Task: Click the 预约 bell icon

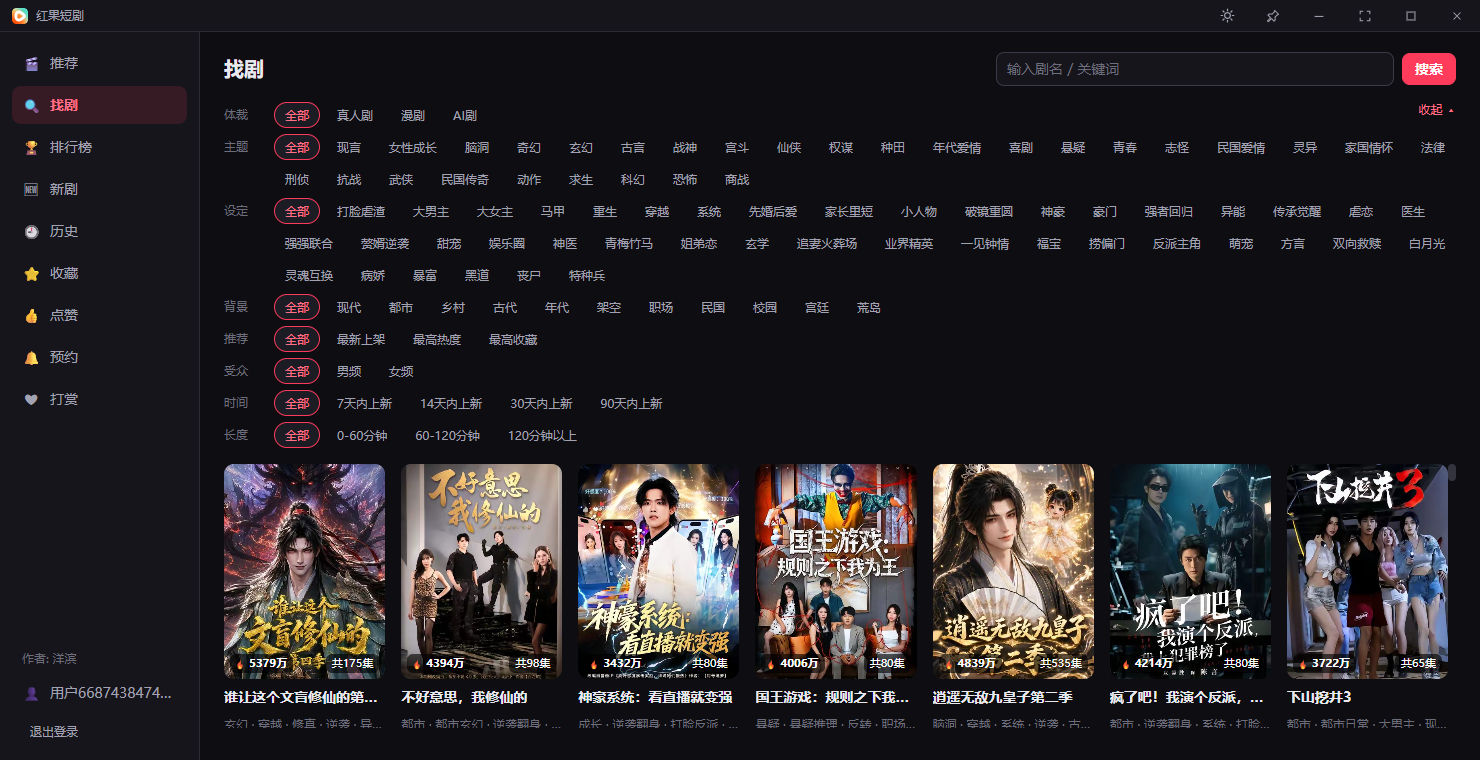Action: point(32,357)
